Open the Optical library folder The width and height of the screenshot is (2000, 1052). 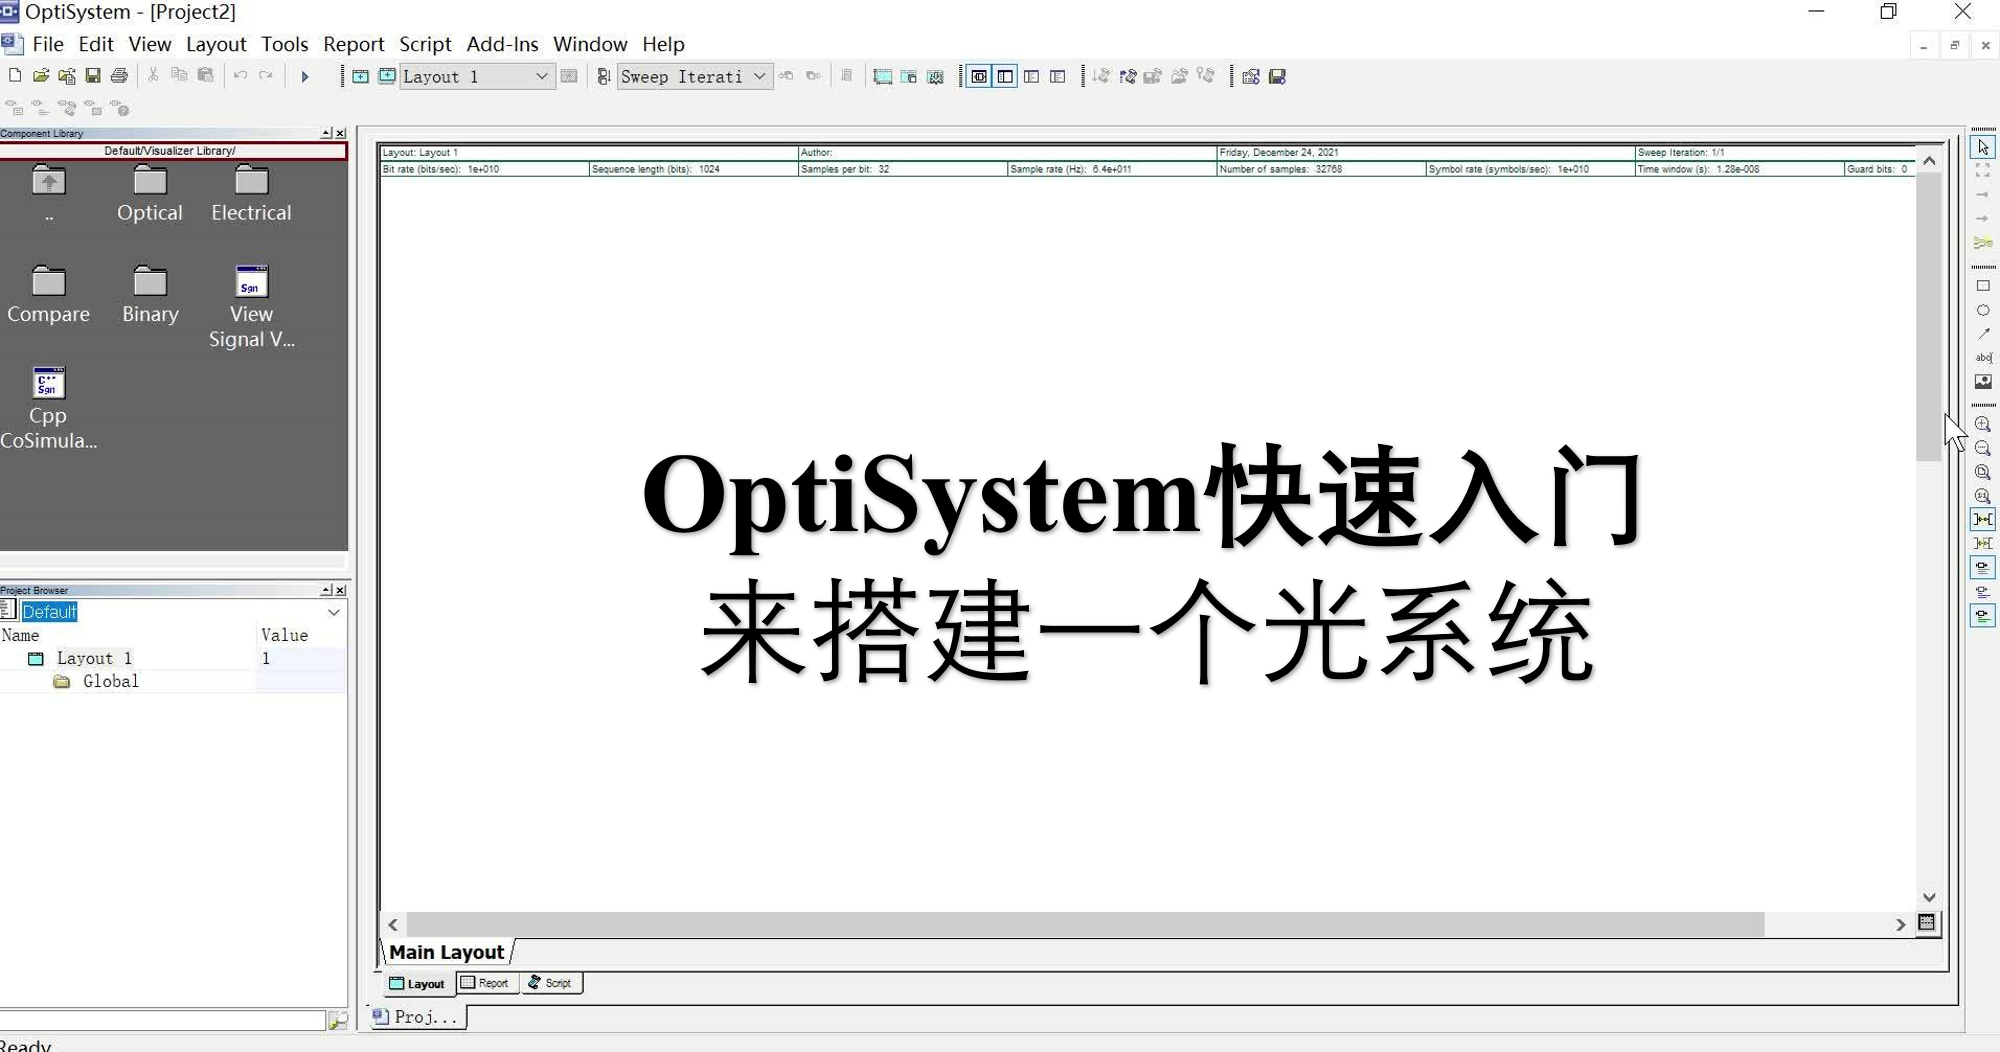[150, 195]
